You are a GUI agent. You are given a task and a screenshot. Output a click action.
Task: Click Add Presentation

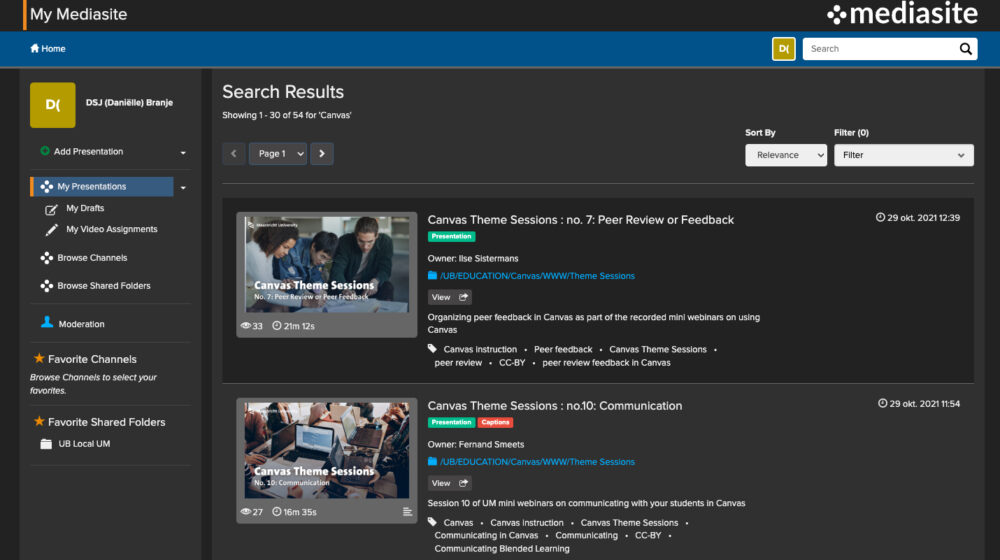(89, 151)
